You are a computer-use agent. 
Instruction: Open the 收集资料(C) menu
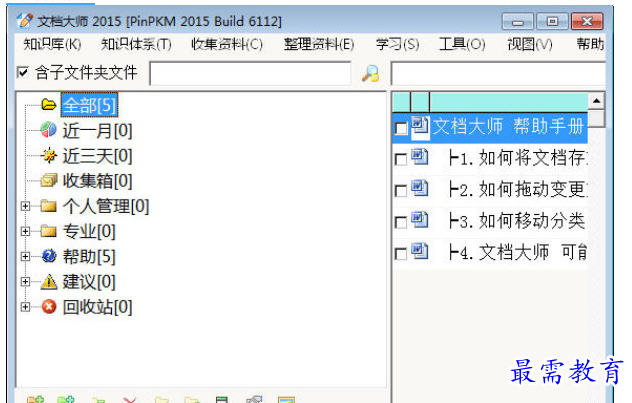227,44
